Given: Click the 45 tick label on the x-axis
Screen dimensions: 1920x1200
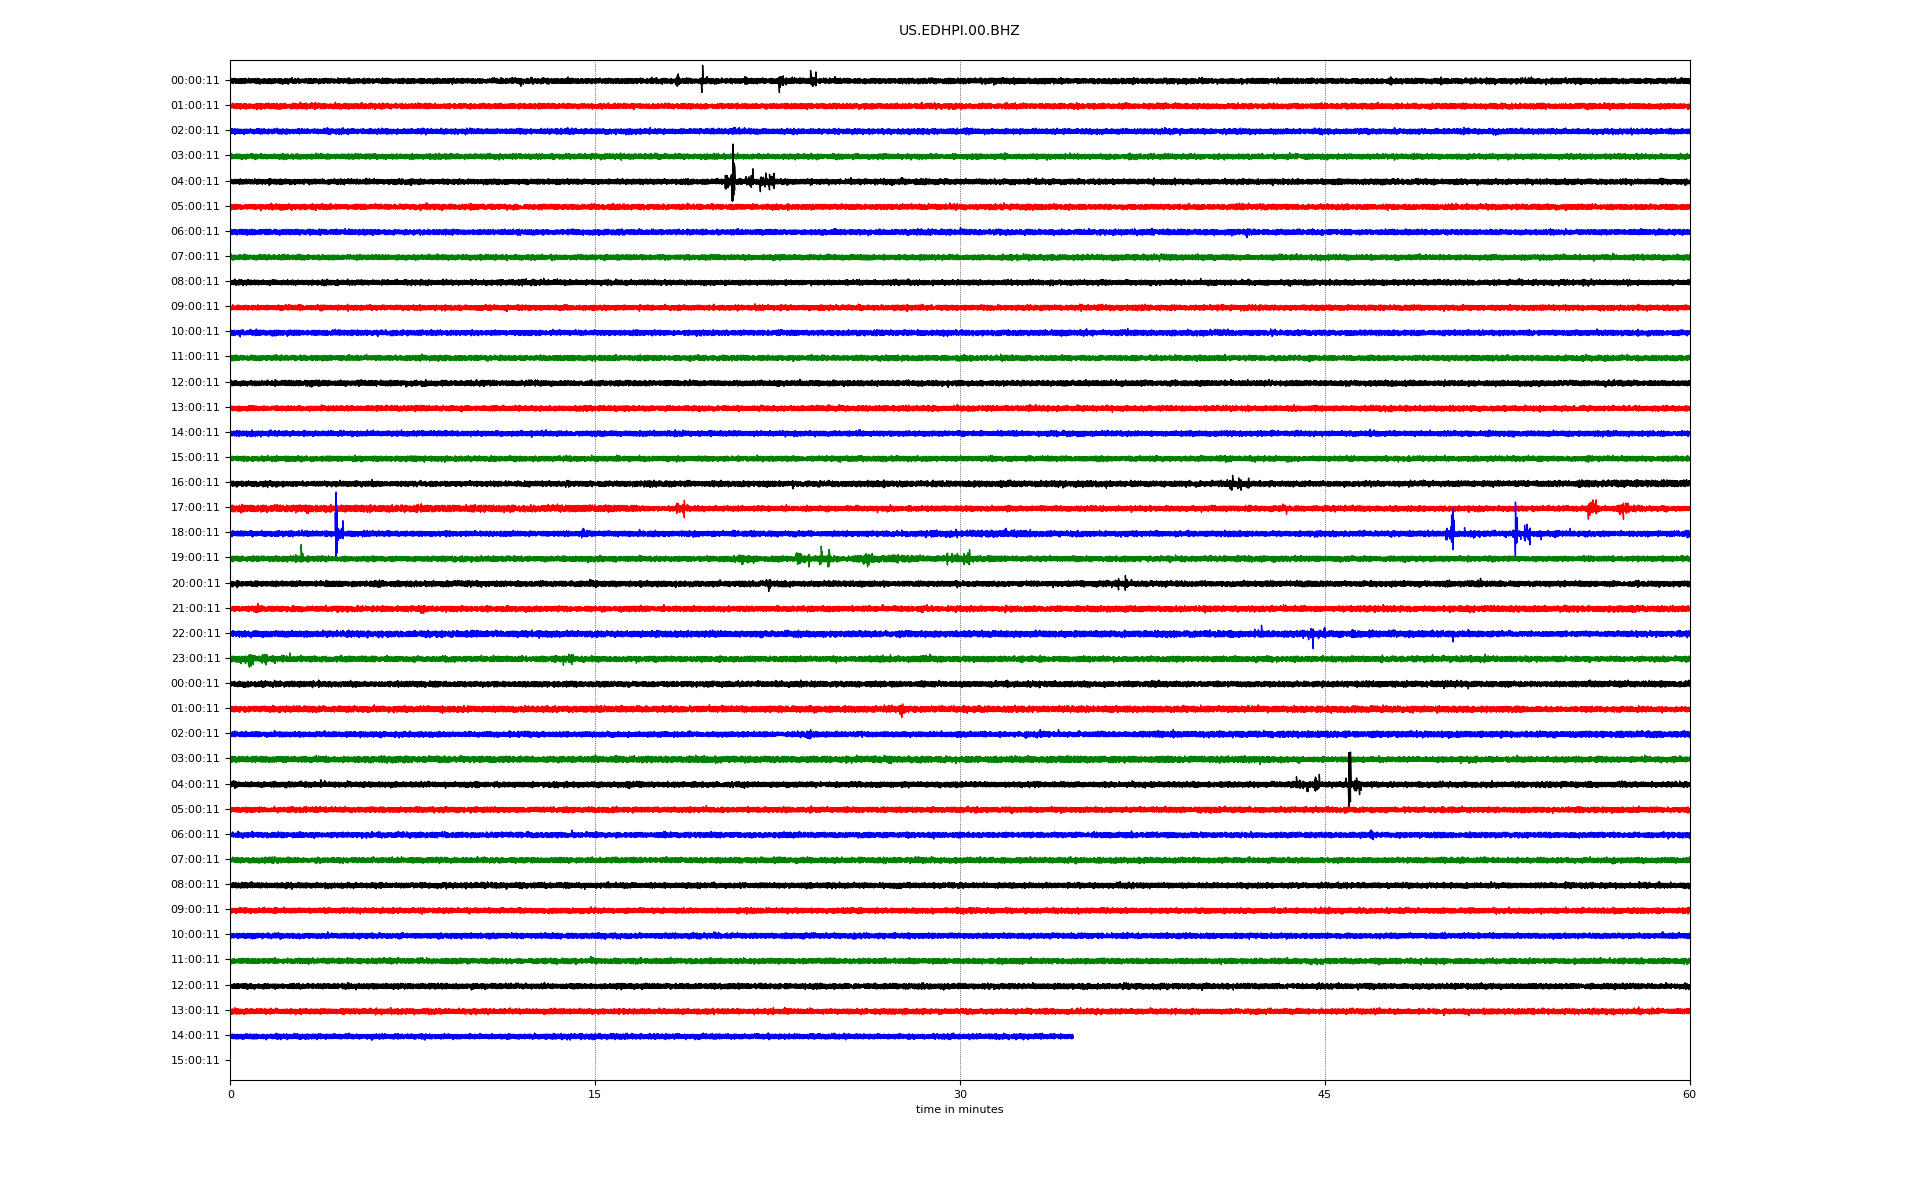Looking at the screenshot, I should [1324, 1094].
